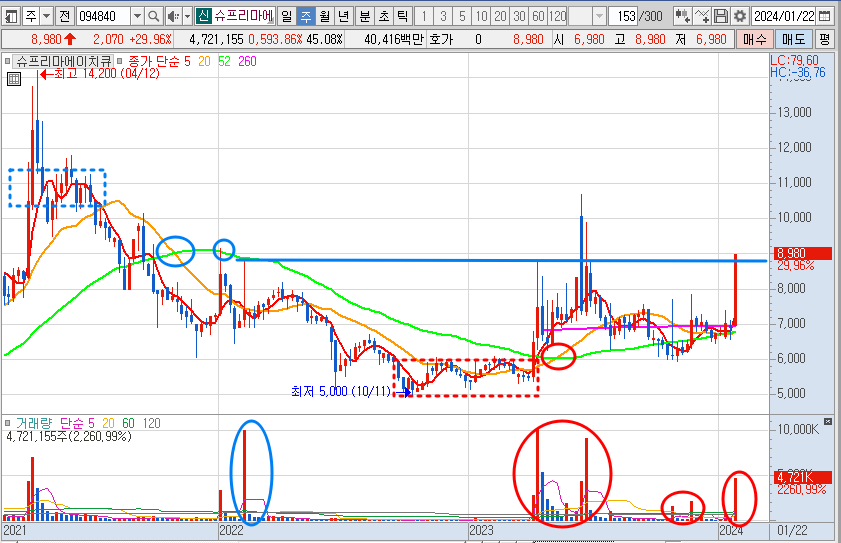Add candlestick chart type icon
841x543 pixels.
tap(682, 17)
